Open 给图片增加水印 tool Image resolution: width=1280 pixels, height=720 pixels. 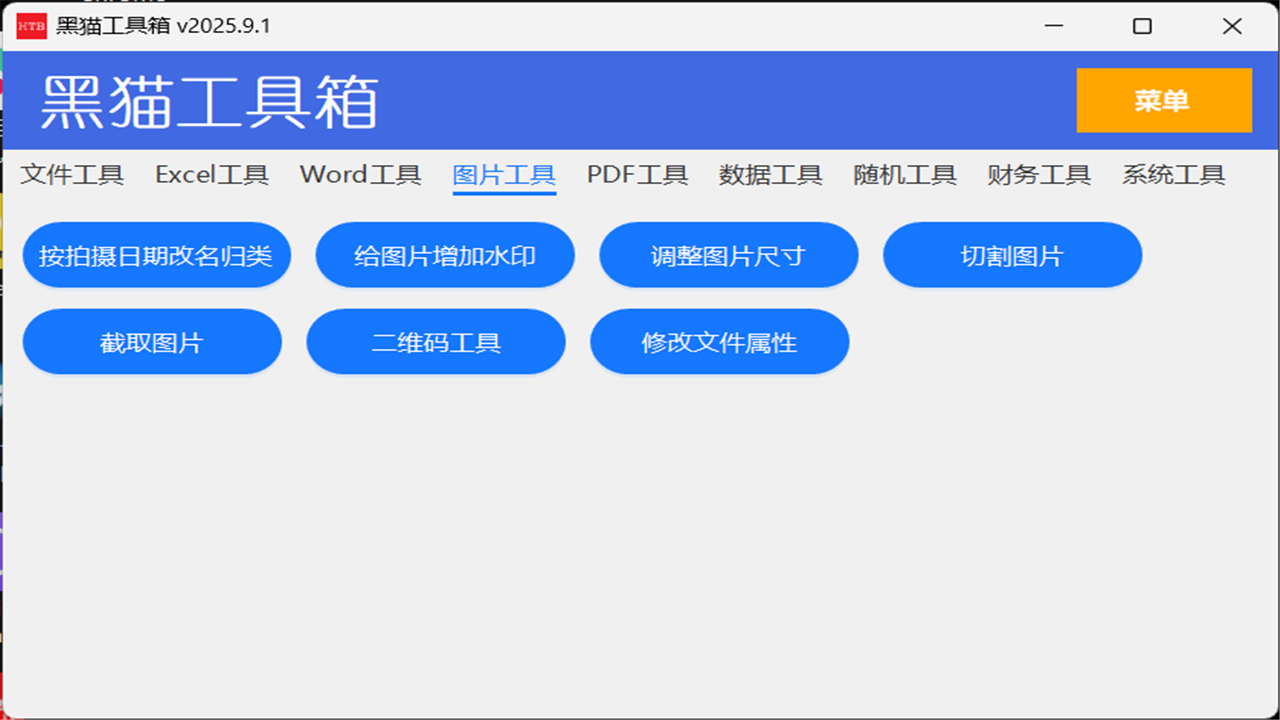445,255
